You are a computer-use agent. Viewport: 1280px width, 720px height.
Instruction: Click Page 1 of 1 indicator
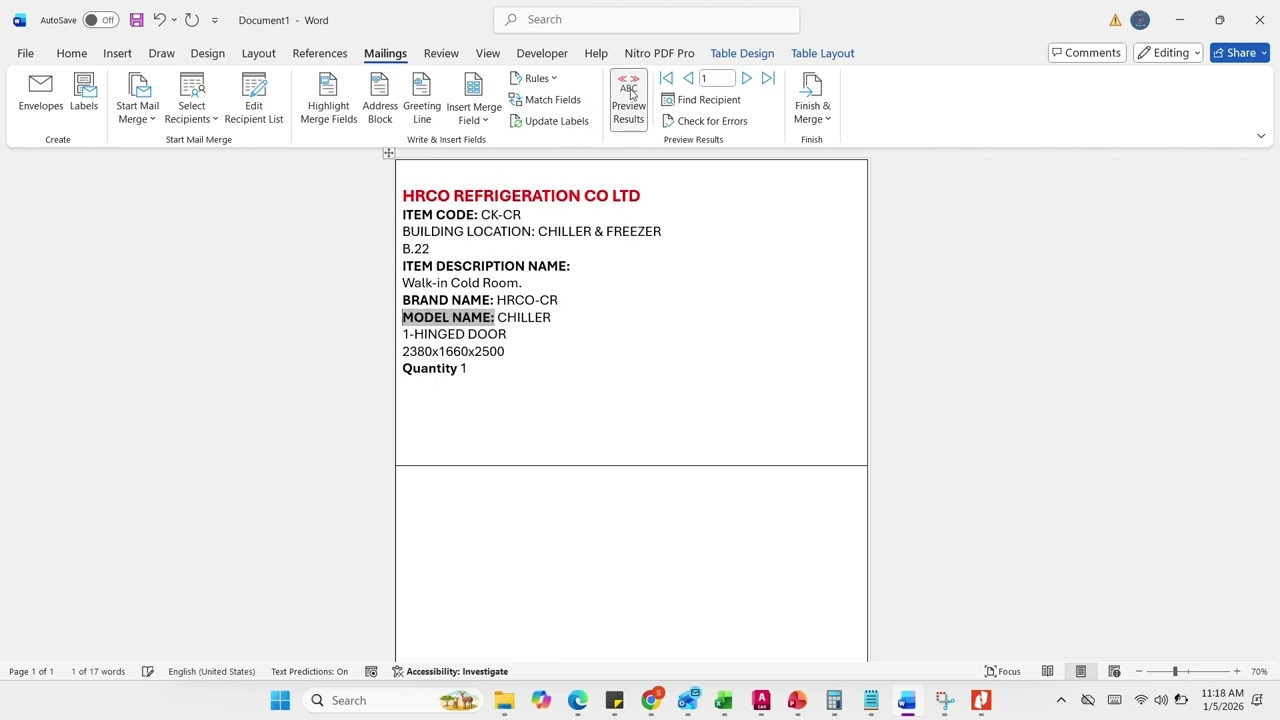tap(31, 672)
